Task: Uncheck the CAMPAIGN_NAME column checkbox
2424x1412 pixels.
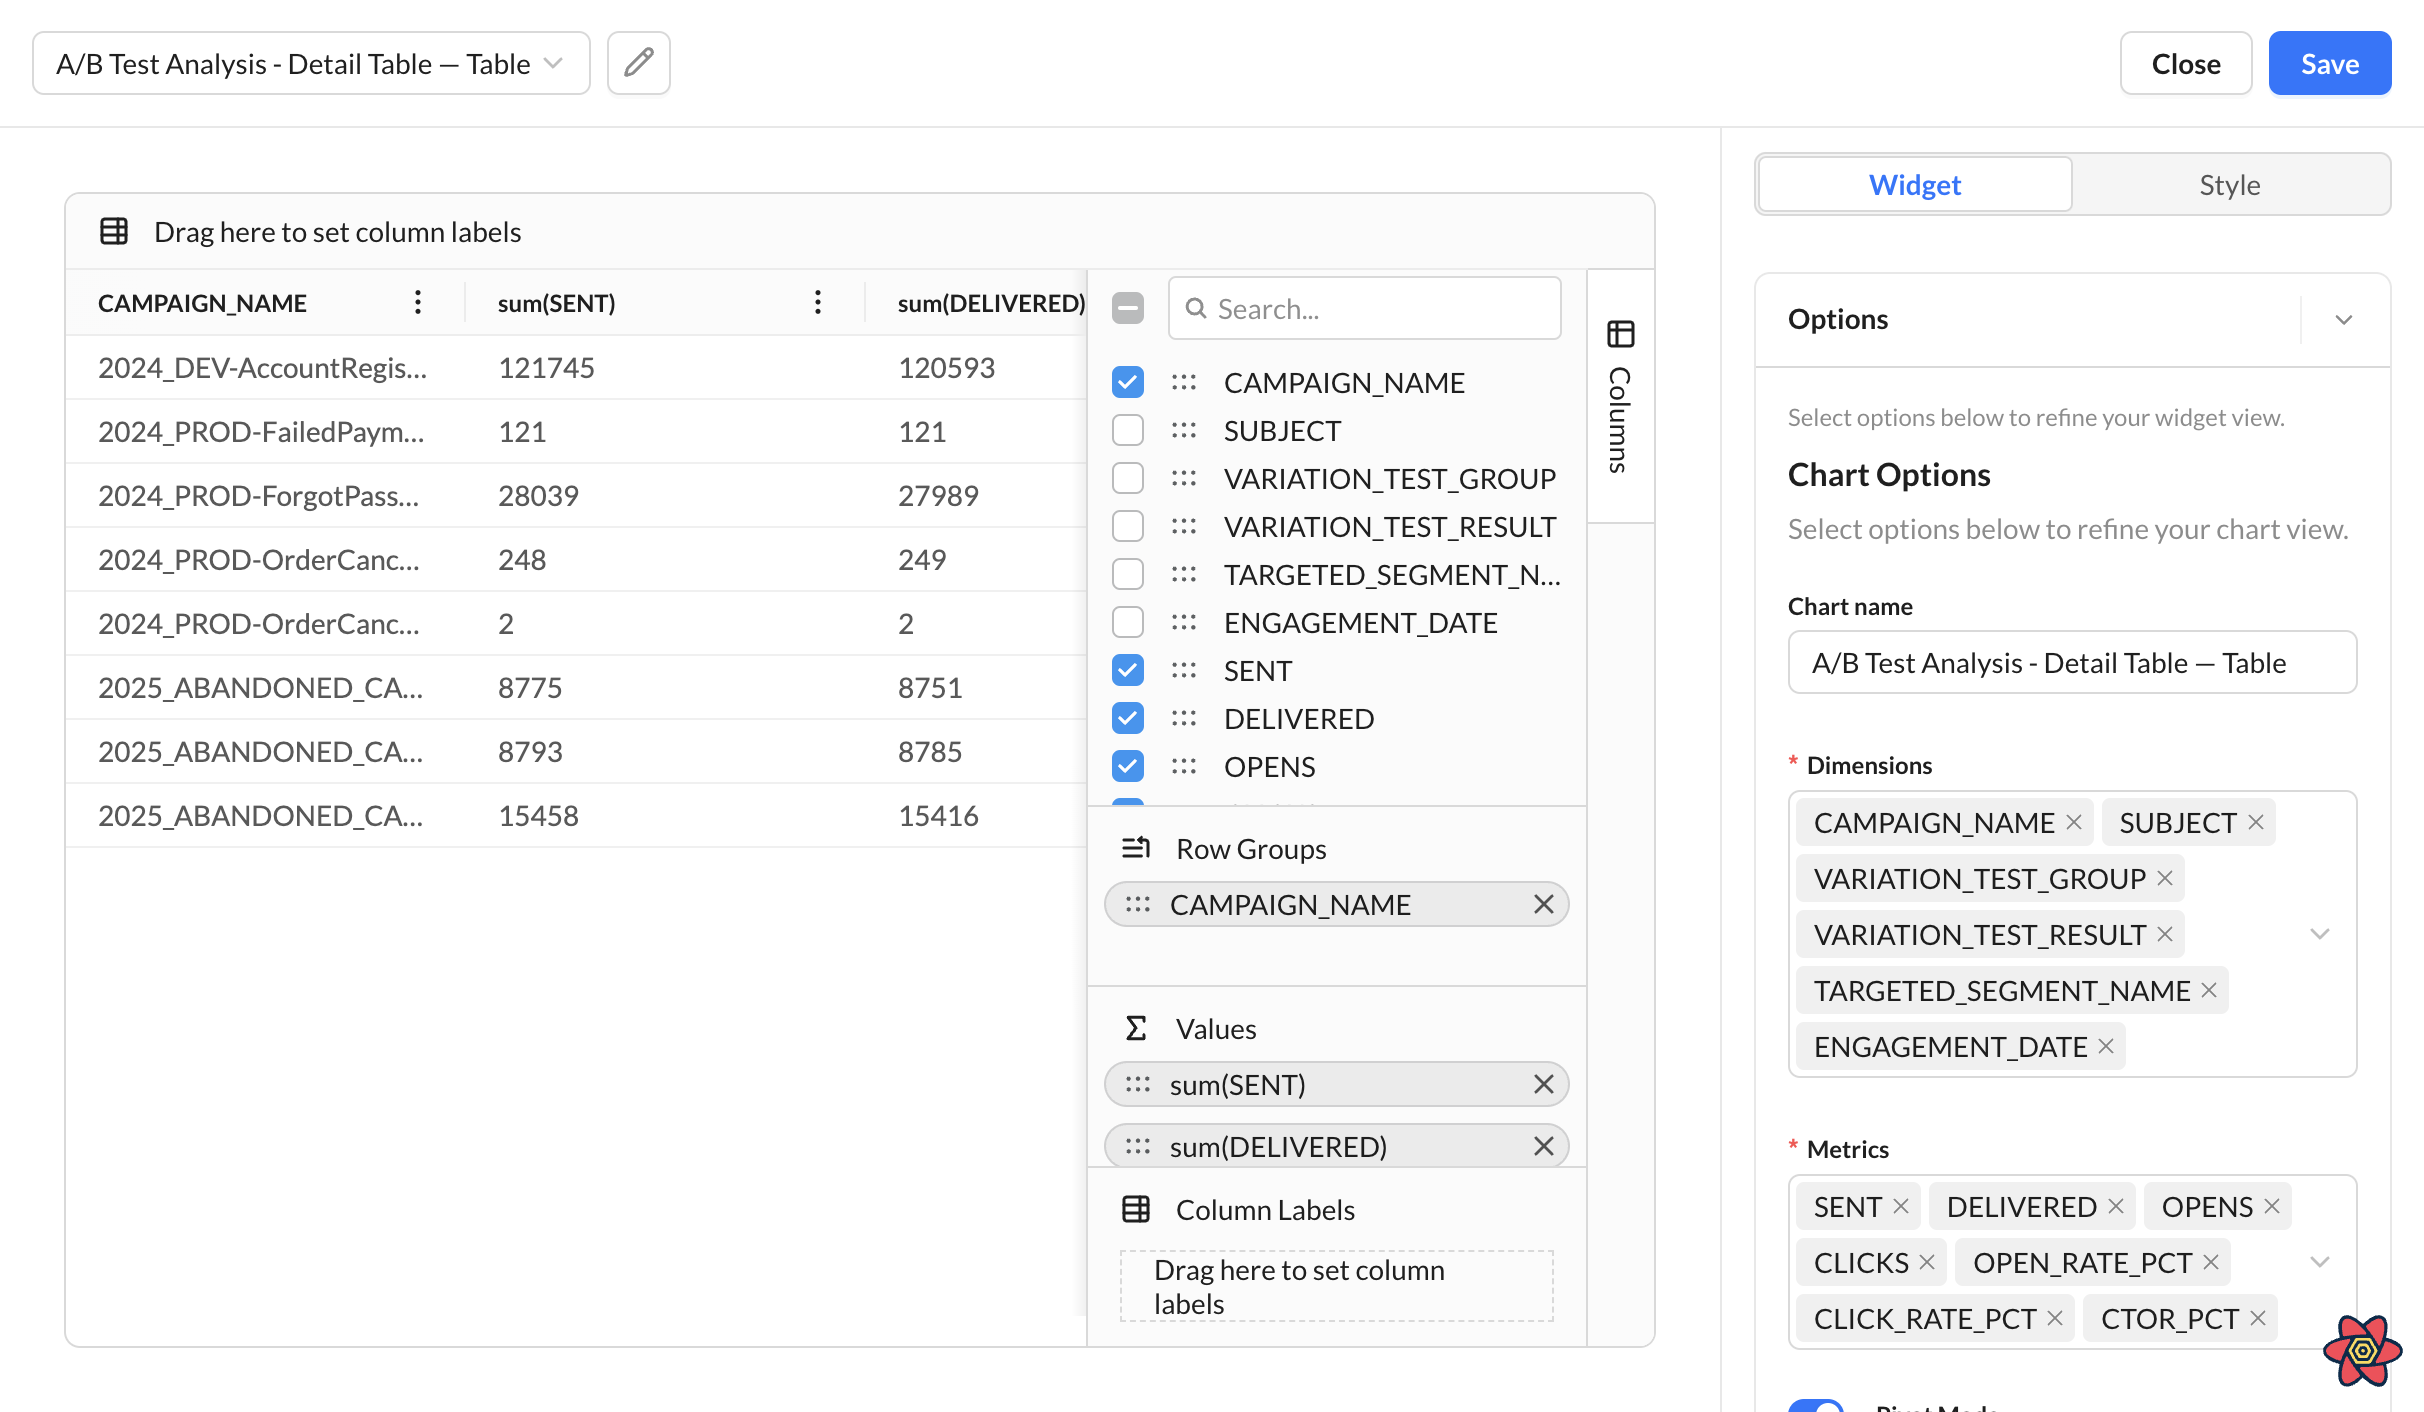Action: (x=1128, y=382)
